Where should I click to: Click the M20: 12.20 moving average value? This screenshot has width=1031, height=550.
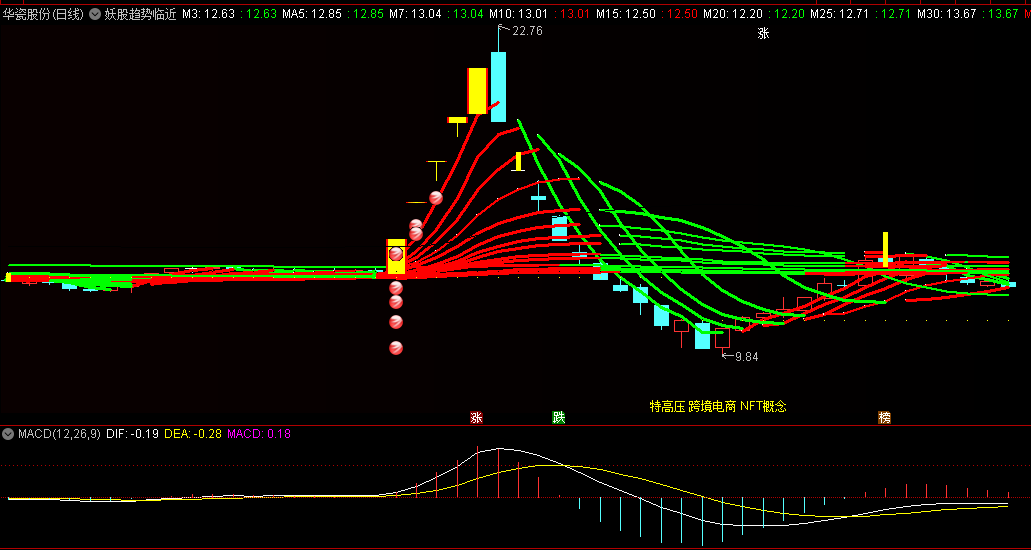pyautogui.click(x=733, y=14)
